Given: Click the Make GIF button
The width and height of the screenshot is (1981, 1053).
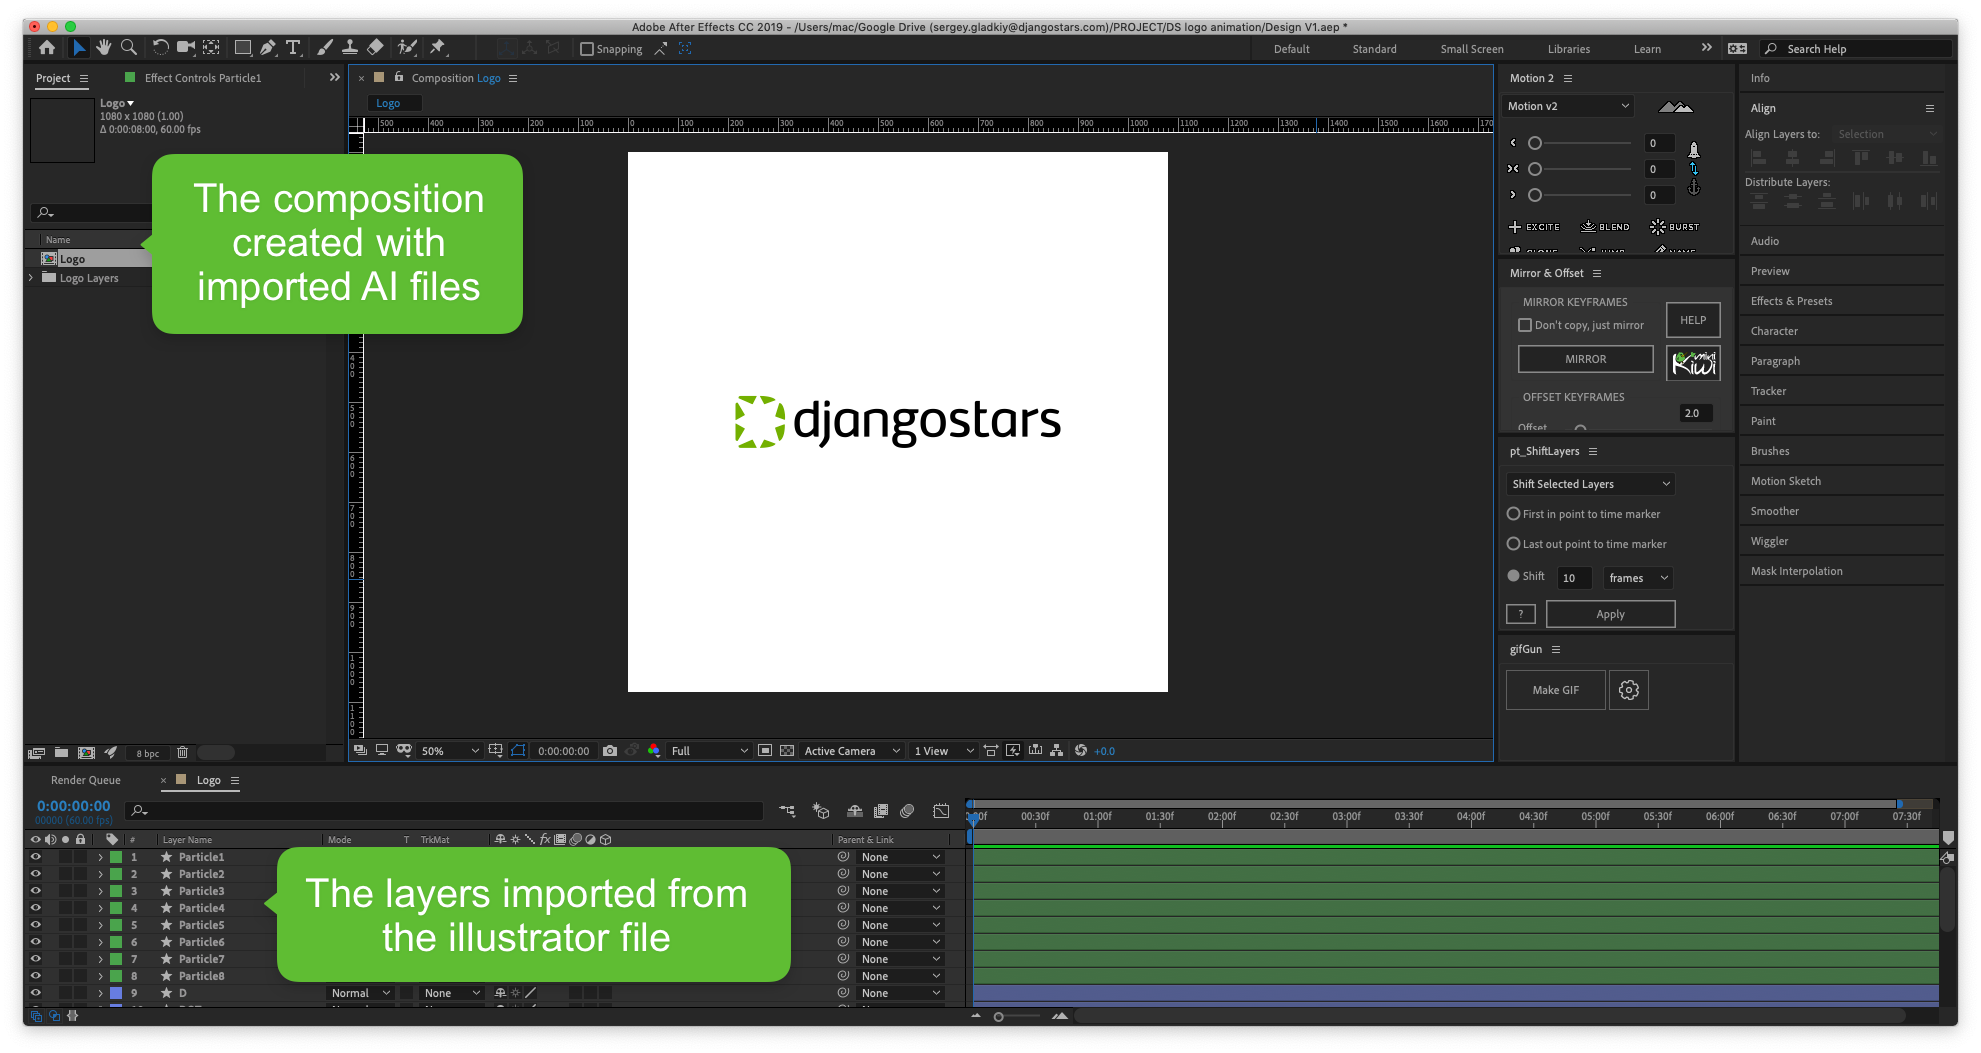Looking at the screenshot, I should click(x=1555, y=690).
